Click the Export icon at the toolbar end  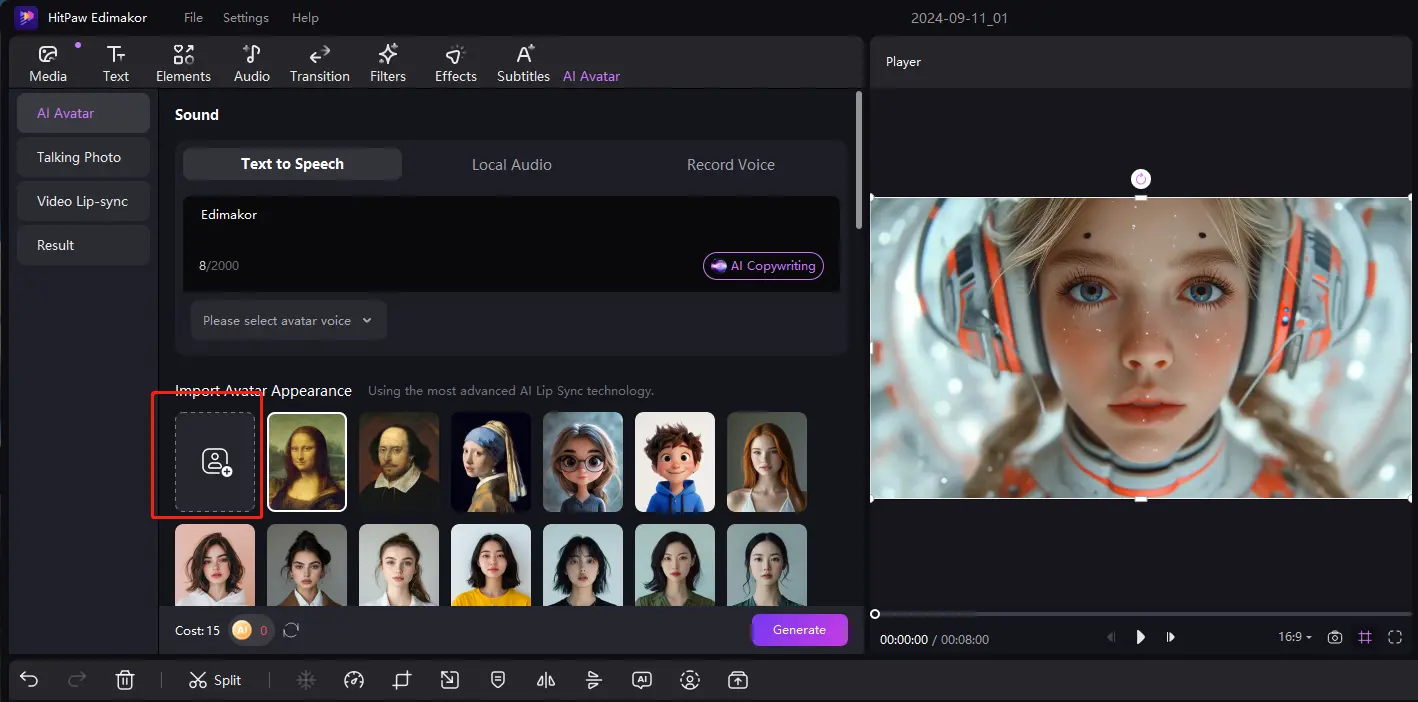[x=737, y=680]
